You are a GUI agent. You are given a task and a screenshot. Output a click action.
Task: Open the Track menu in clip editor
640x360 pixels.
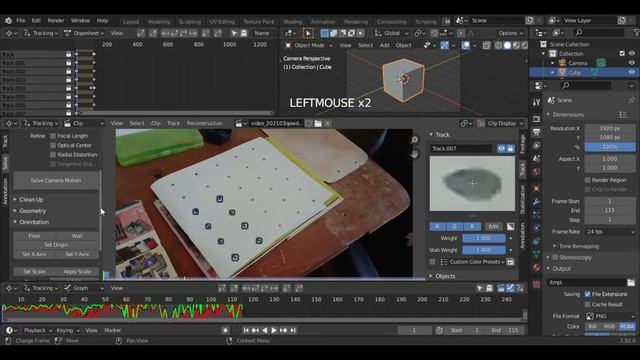coord(173,123)
